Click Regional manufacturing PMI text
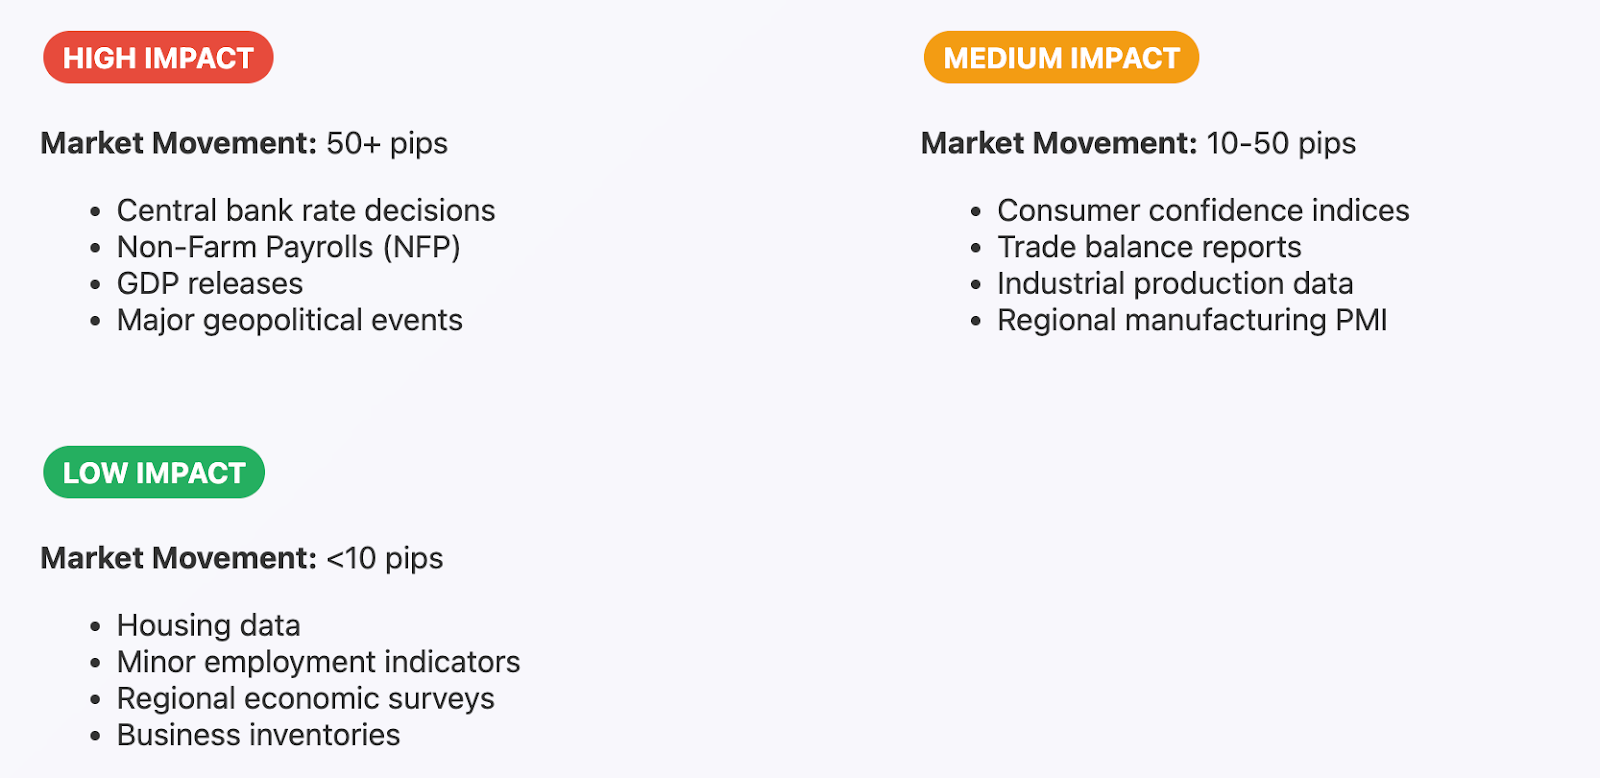1600x778 pixels. [x=1192, y=320]
